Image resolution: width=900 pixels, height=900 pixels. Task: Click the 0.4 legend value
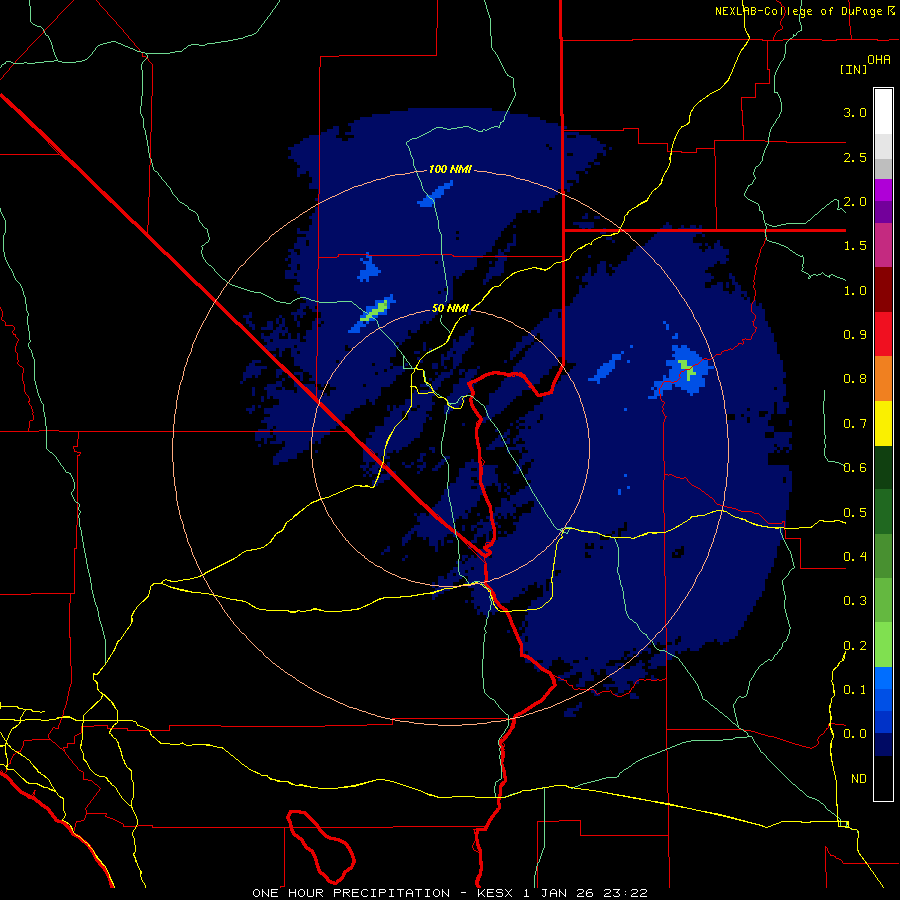[x=855, y=556]
